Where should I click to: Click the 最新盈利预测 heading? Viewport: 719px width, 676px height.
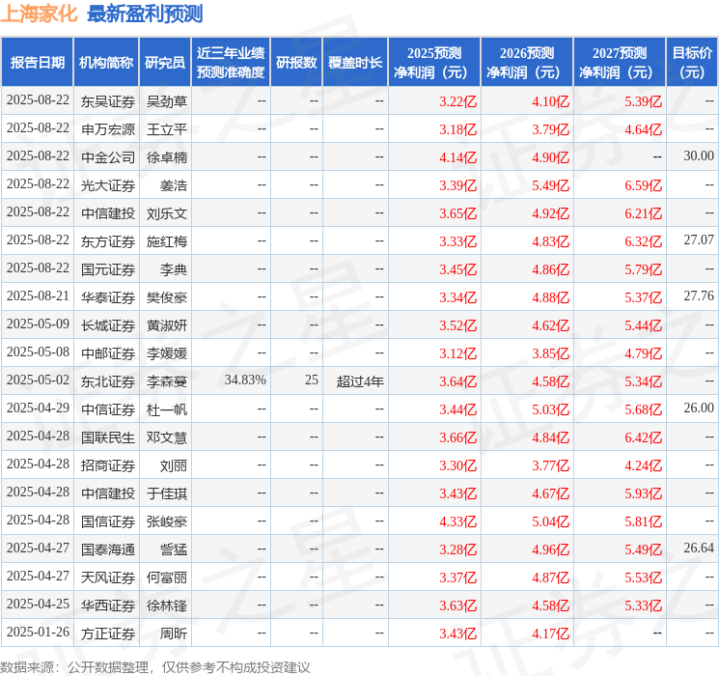pyautogui.click(x=145, y=14)
